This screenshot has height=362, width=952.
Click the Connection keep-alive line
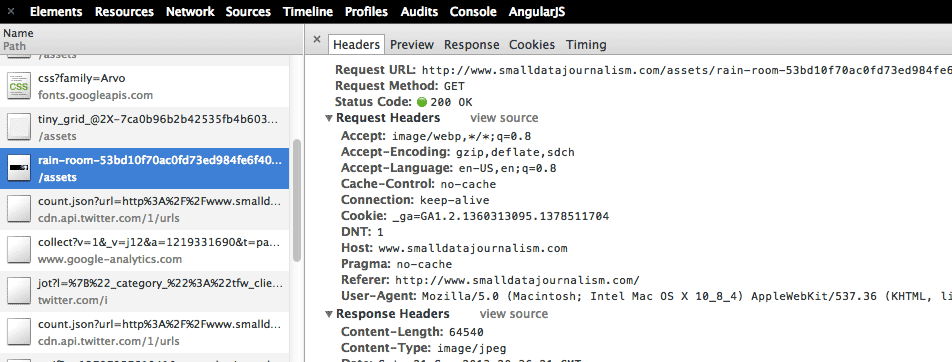pos(415,200)
